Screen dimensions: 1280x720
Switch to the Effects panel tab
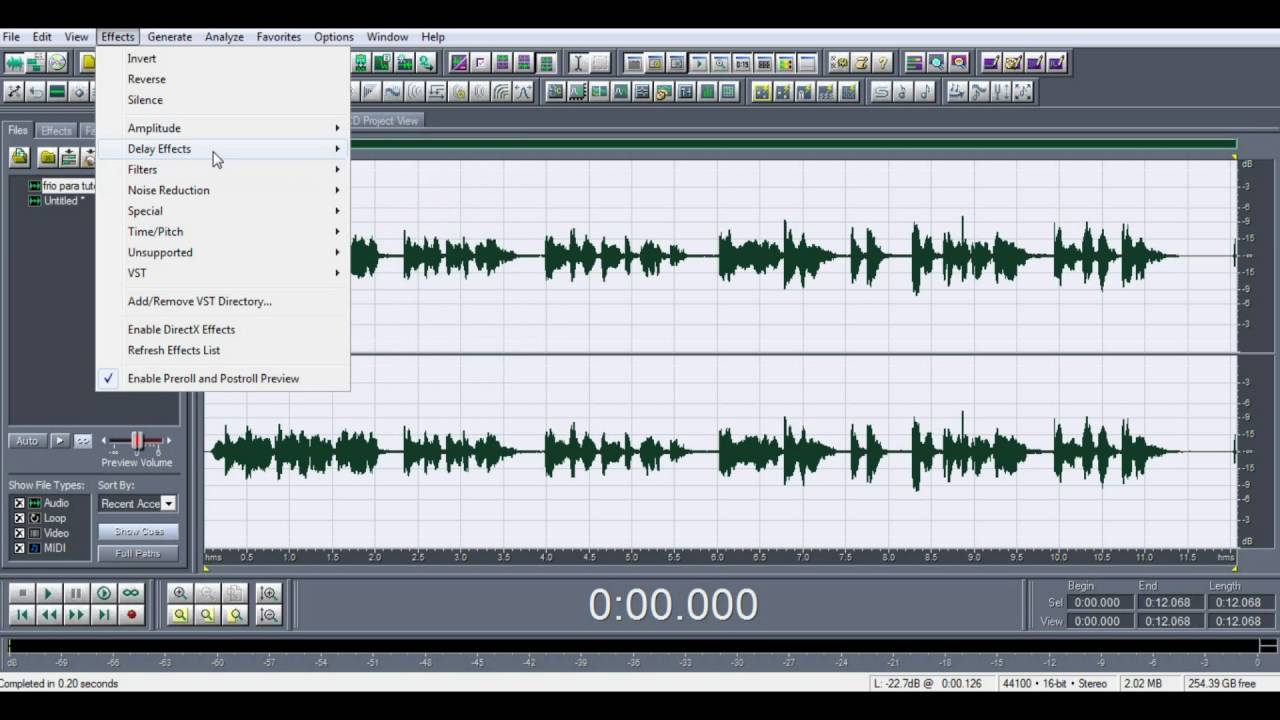pos(56,130)
